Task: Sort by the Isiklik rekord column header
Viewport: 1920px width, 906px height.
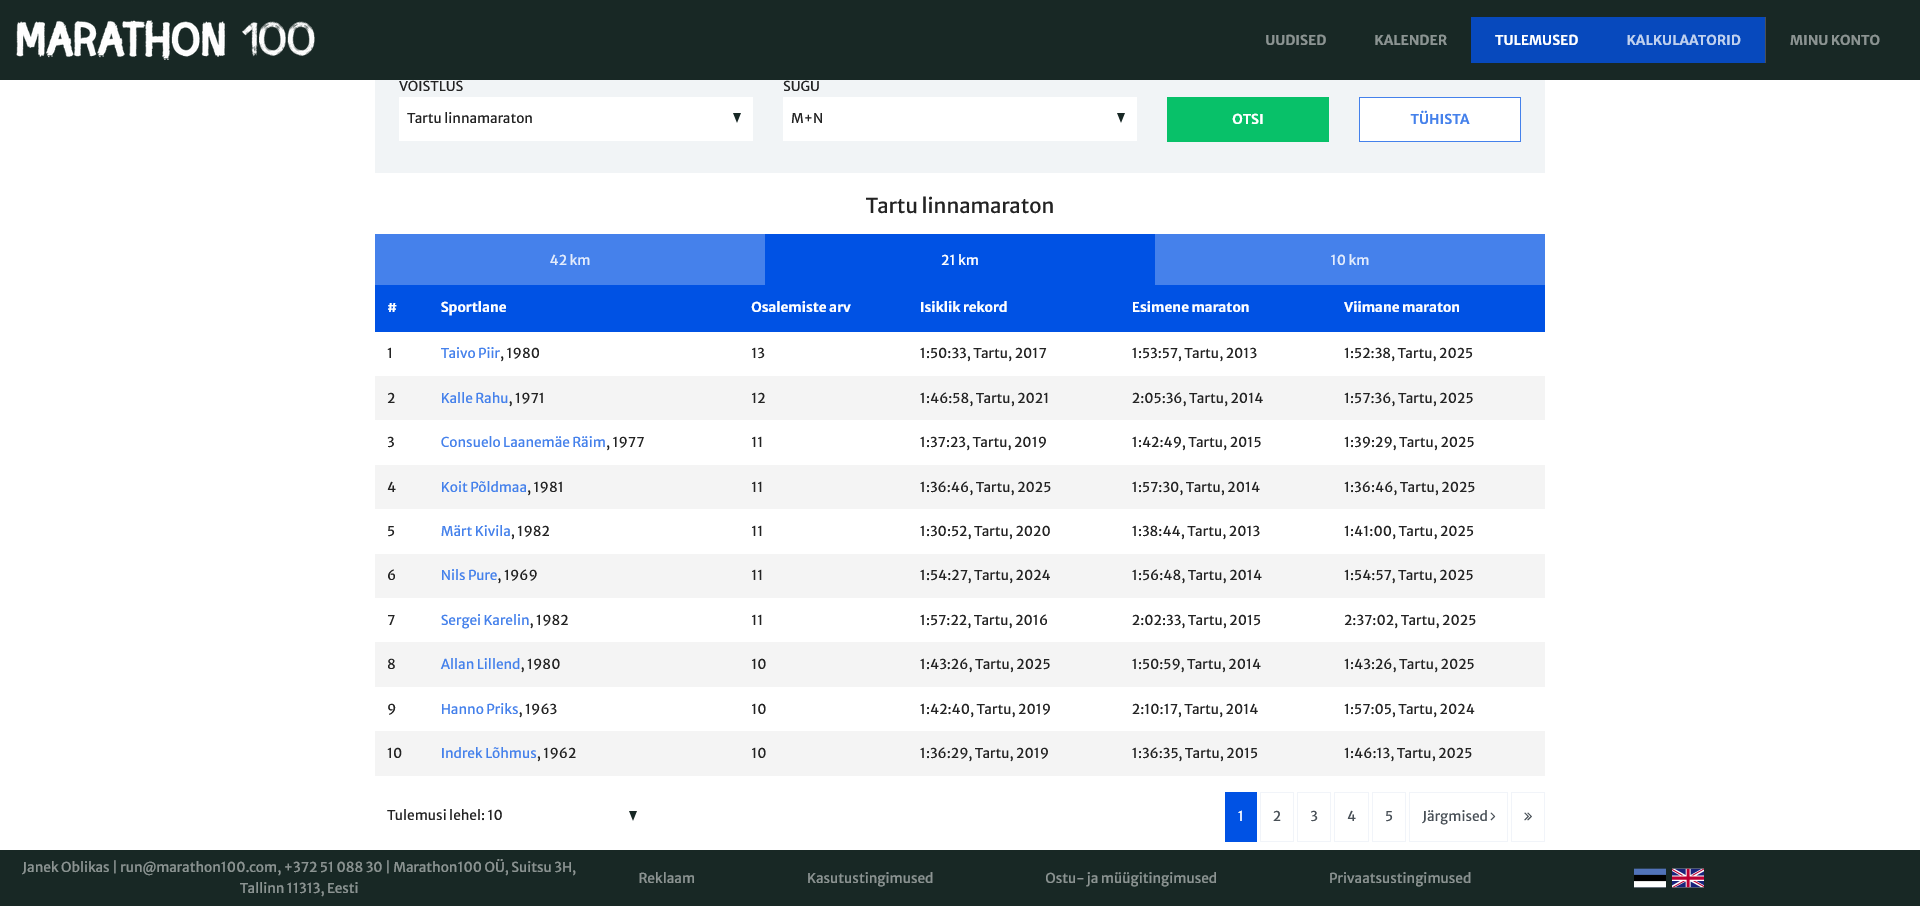Action: click(x=963, y=307)
